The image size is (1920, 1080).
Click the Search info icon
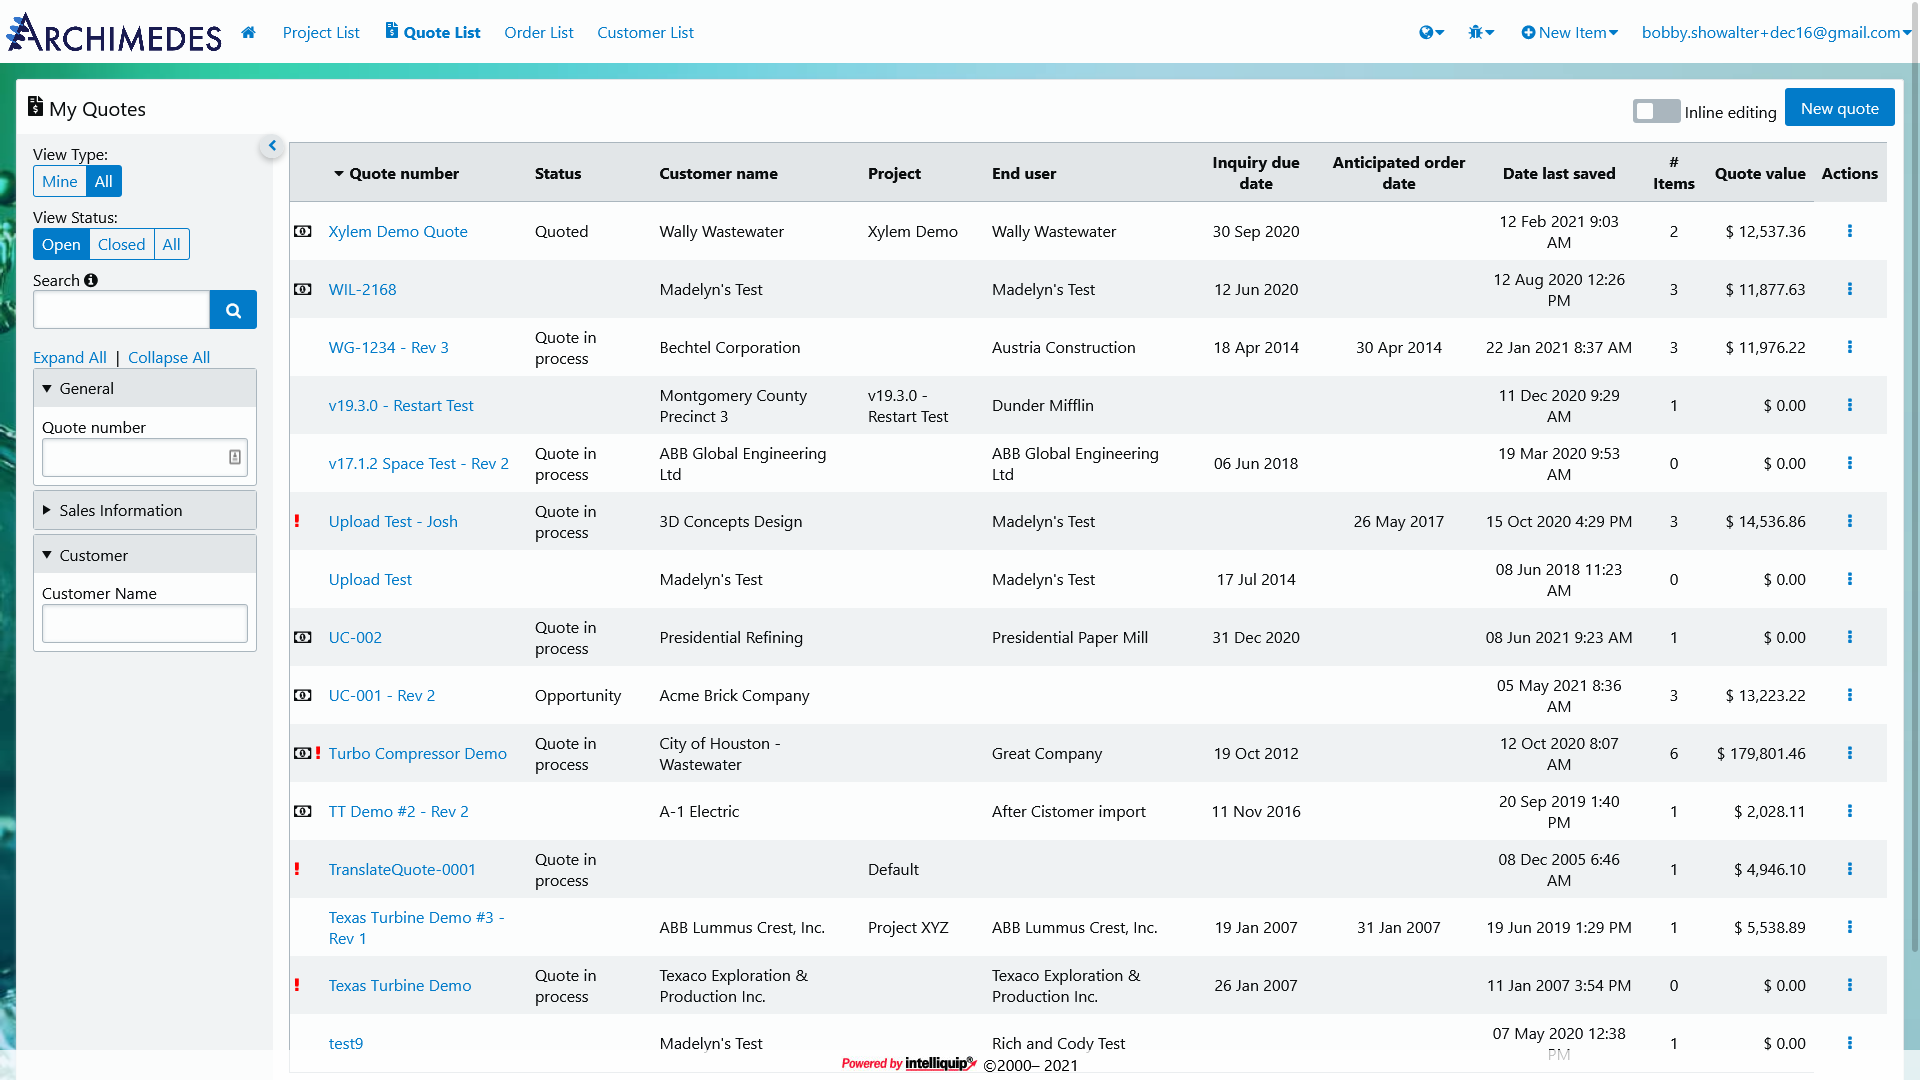[91, 280]
